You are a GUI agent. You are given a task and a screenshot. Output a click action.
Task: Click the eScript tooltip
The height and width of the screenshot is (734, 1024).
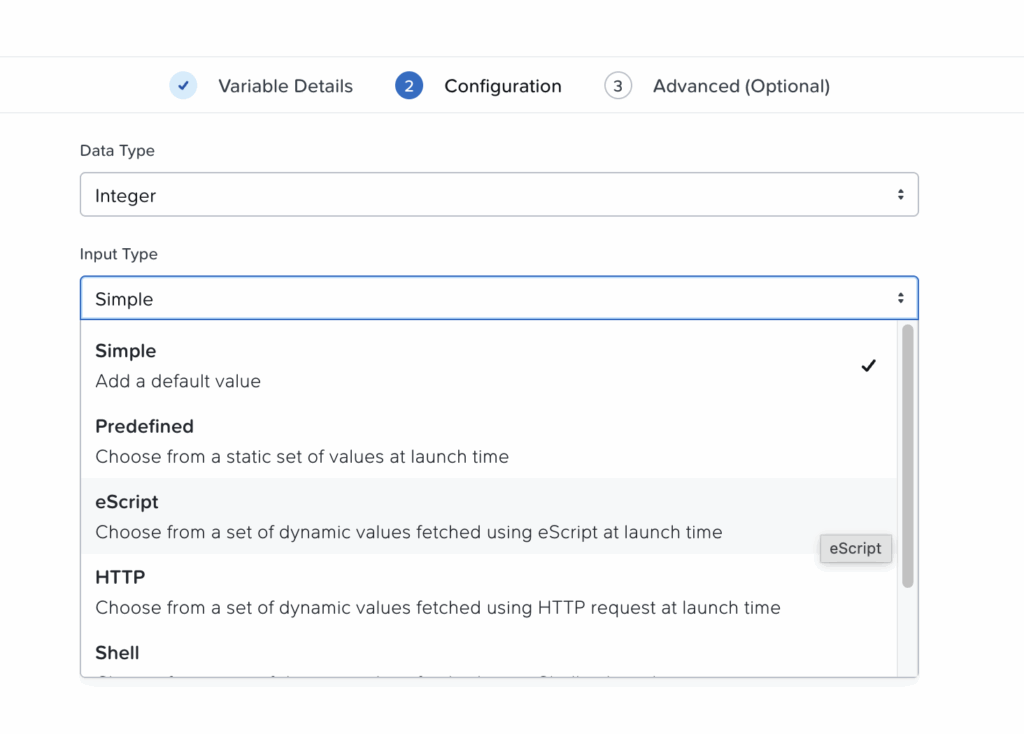(x=855, y=548)
